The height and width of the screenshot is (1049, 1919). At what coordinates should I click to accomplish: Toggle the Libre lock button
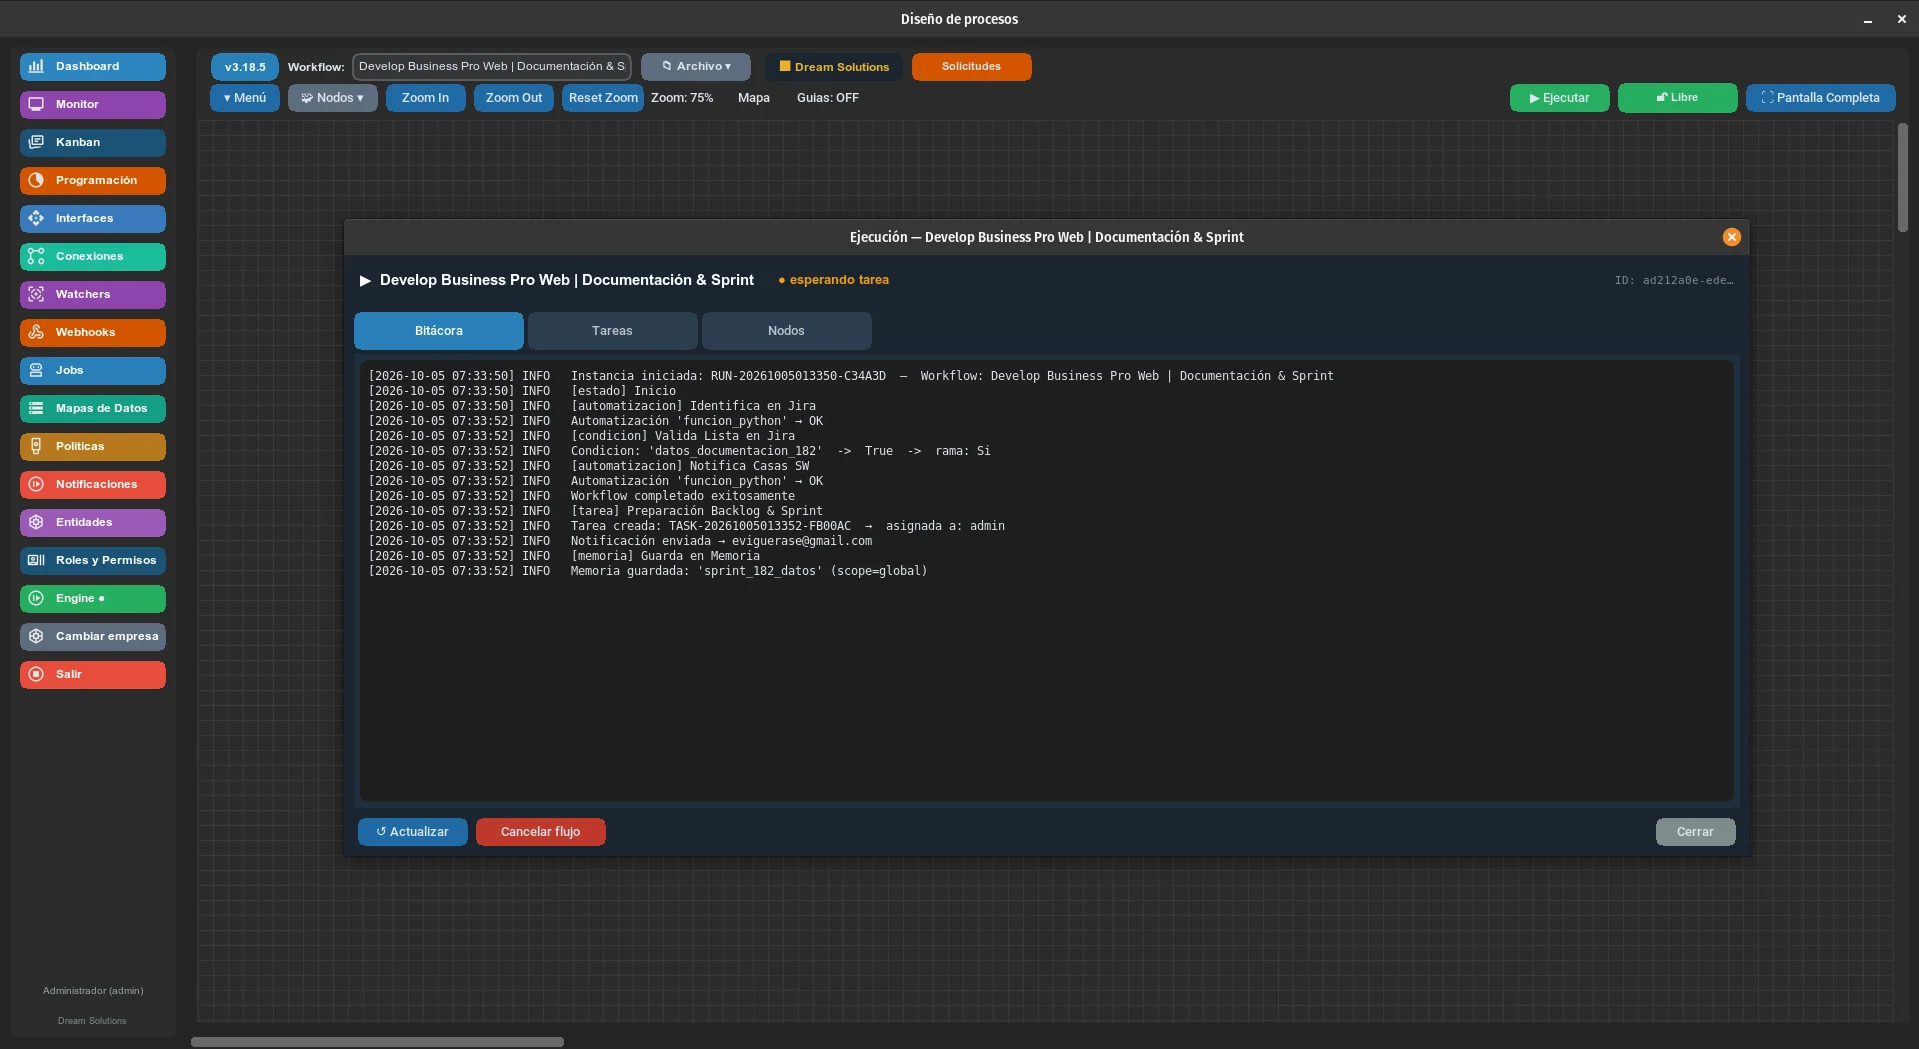pos(1677,98)
